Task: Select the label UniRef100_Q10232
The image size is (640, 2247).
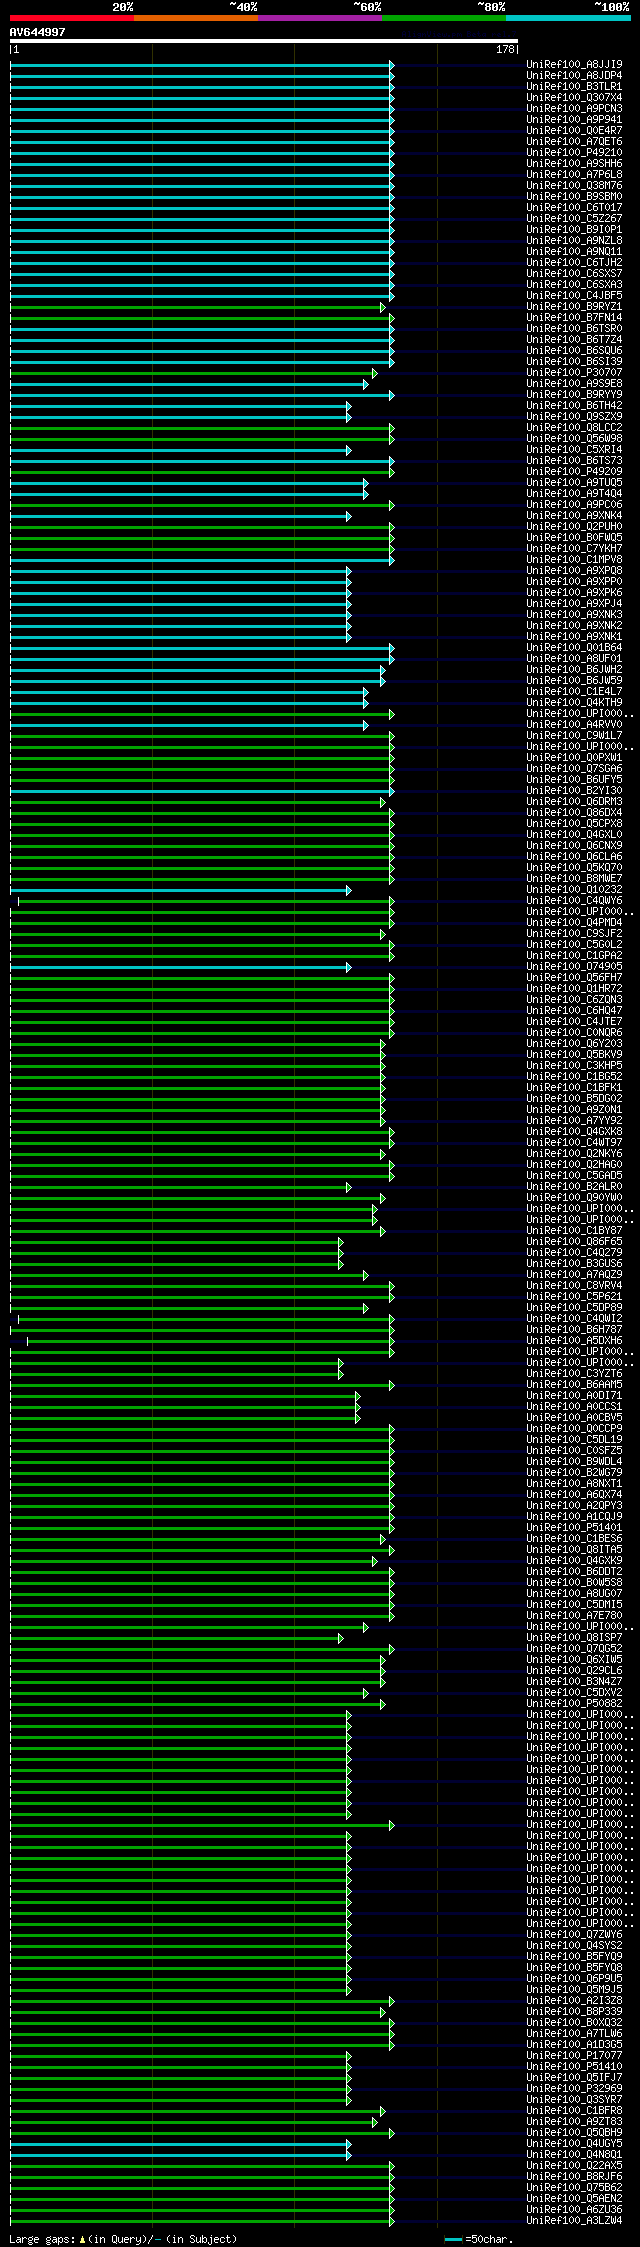Action: coord(574,890)
